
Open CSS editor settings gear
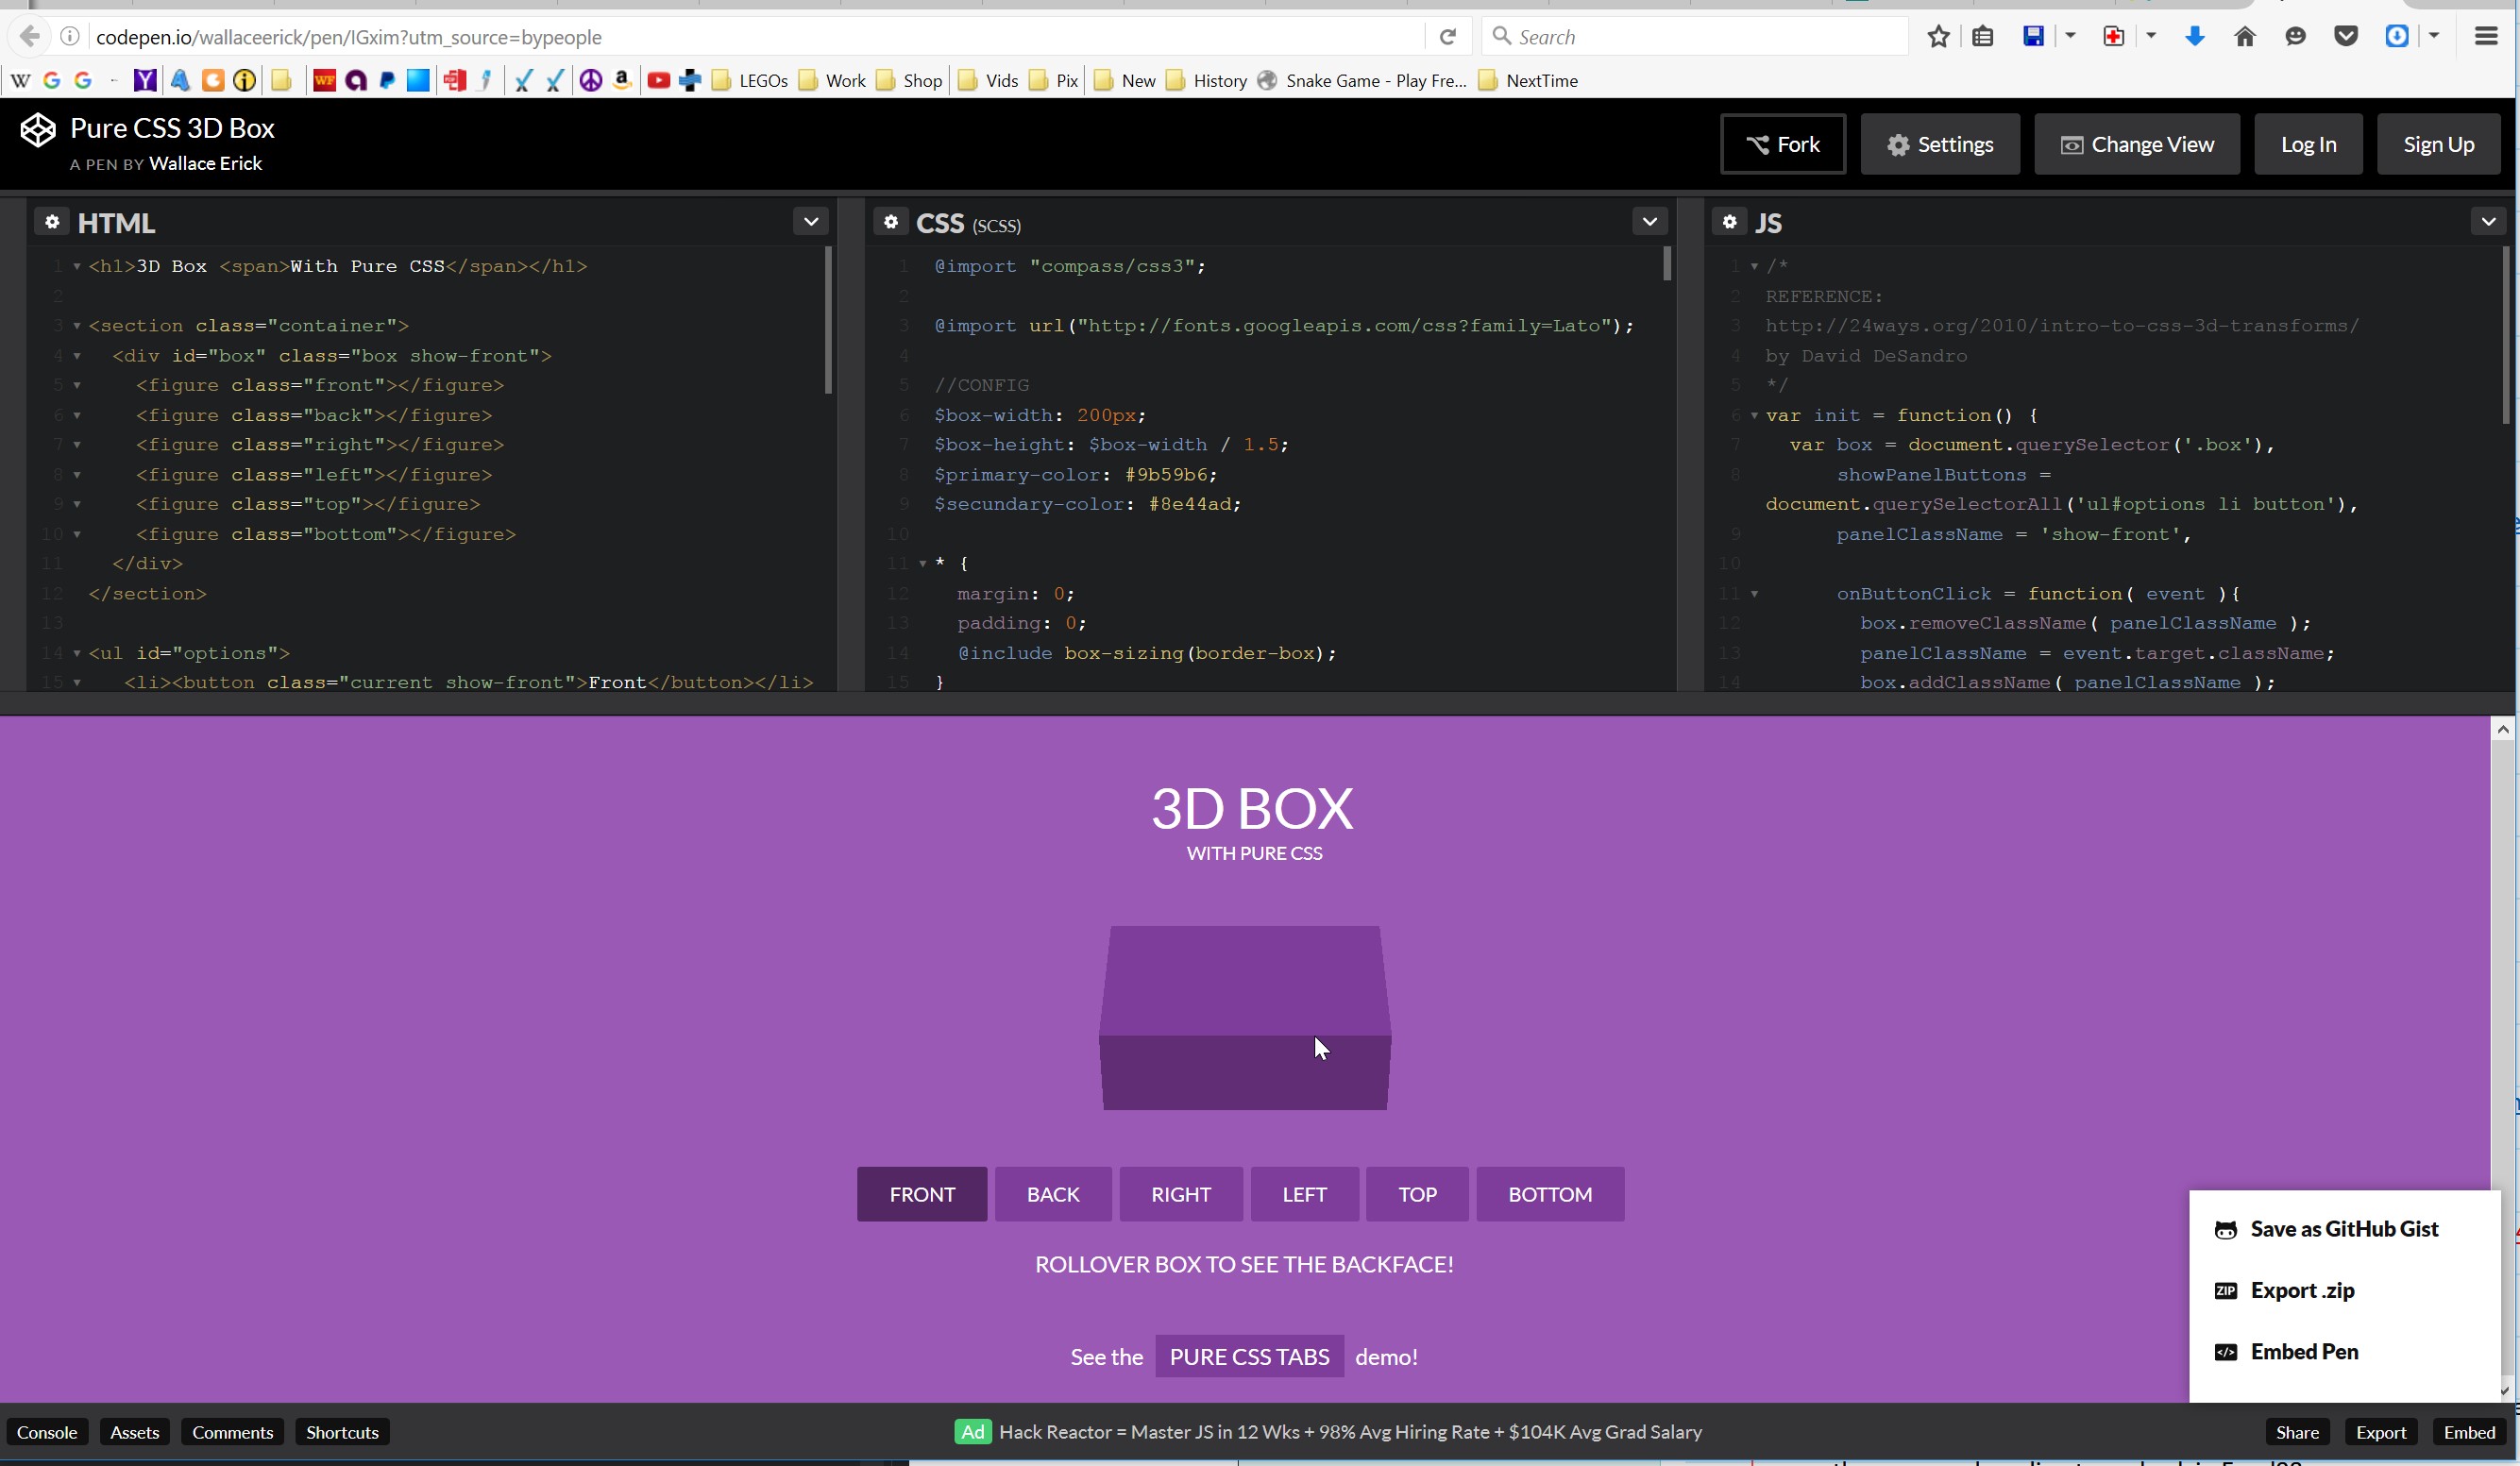click(890, 222)
